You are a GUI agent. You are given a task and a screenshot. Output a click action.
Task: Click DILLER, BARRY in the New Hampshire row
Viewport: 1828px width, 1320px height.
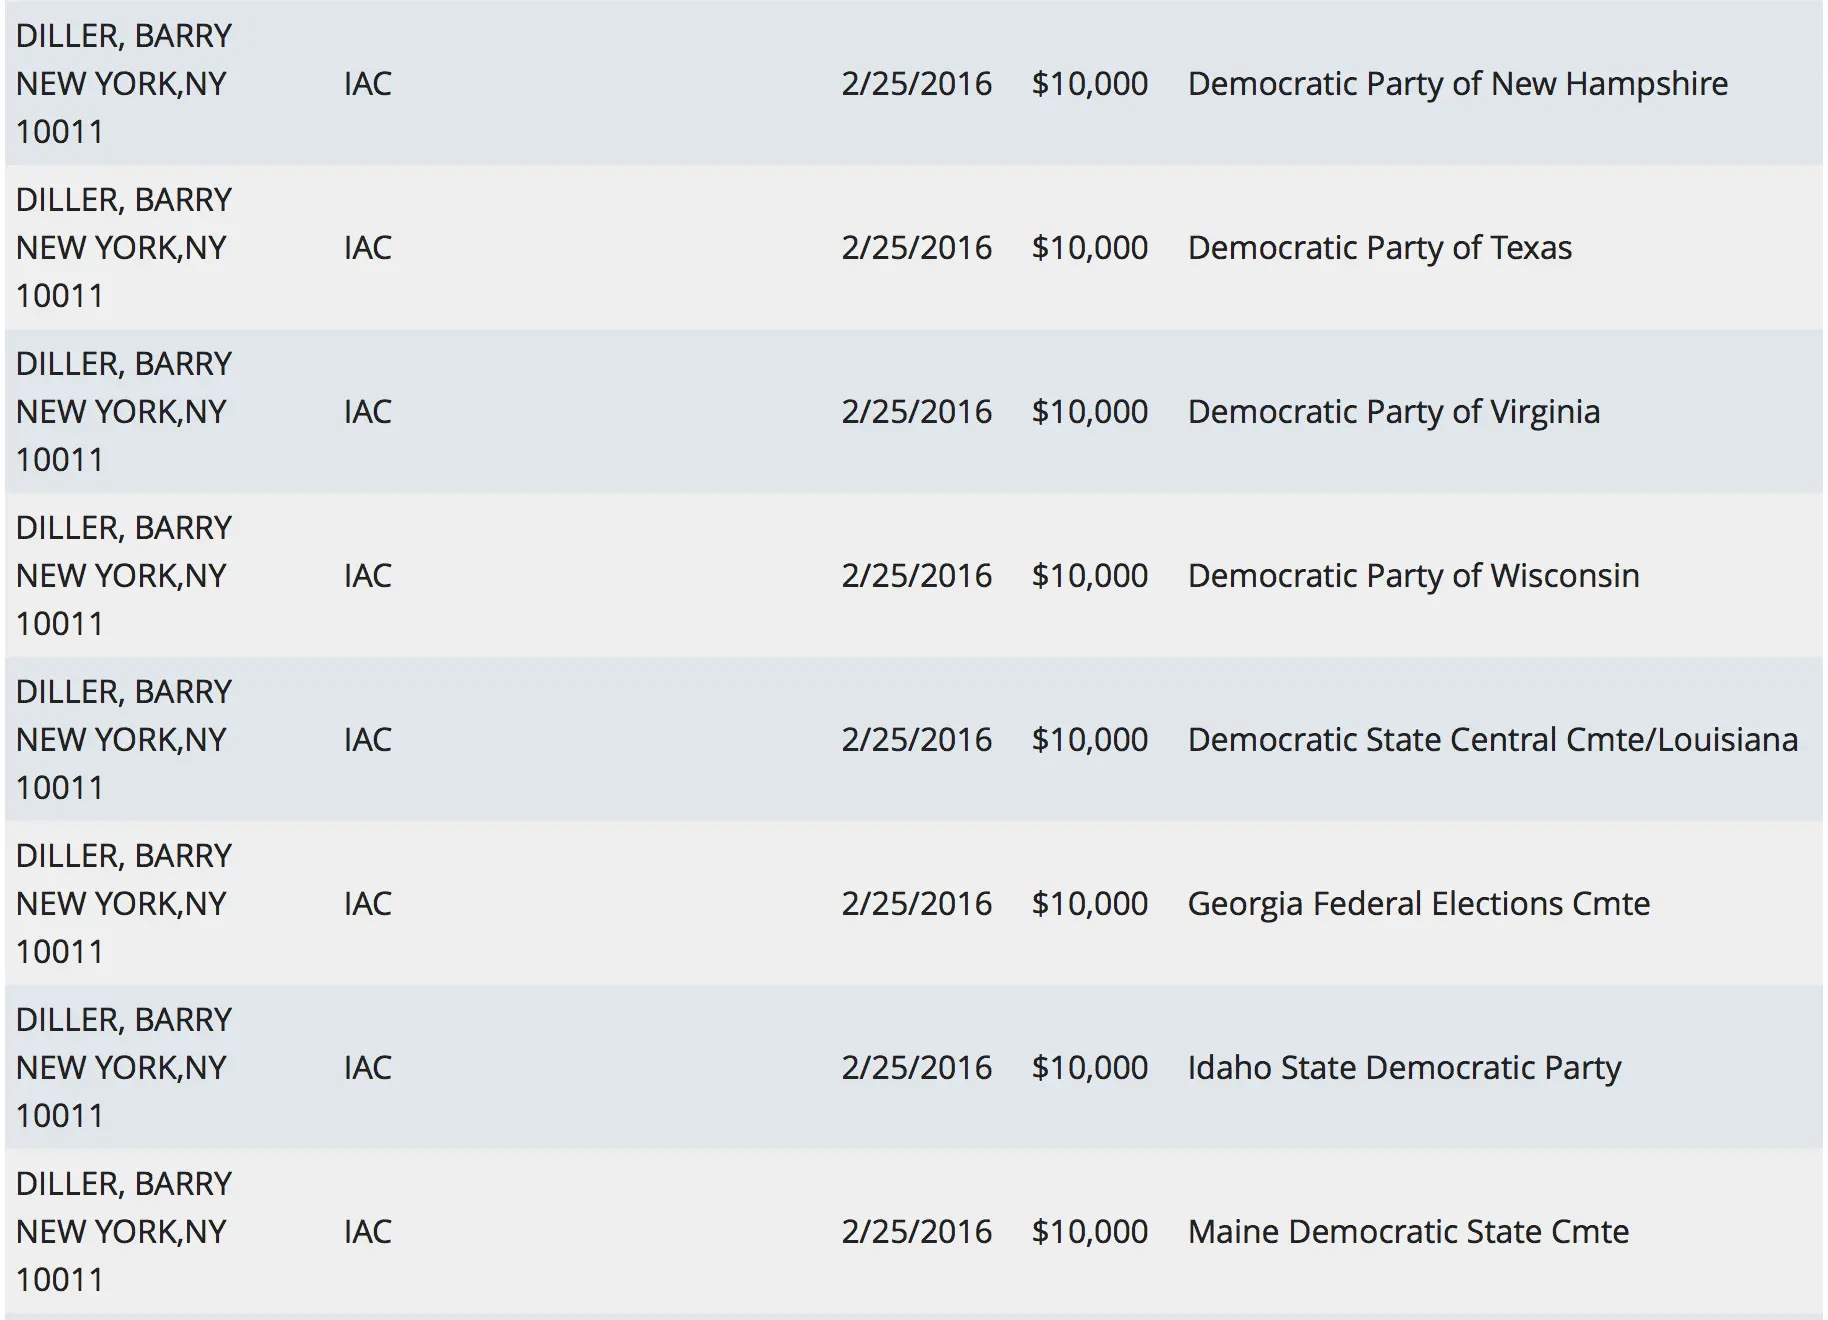click(x=124, y=36)
